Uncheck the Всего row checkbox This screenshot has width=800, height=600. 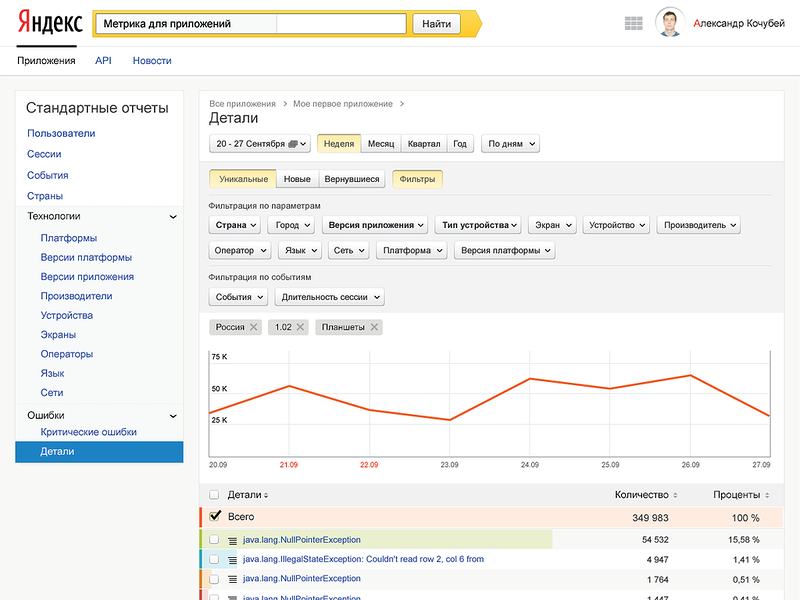click(214, 517)
